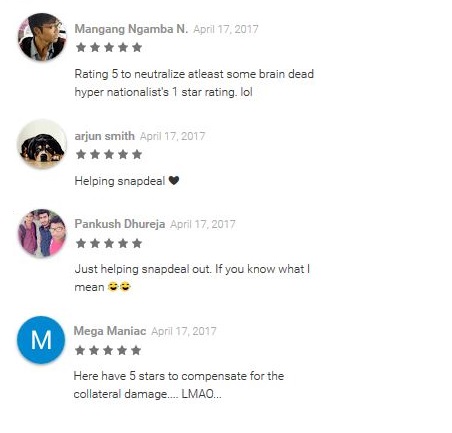Click the laughing emojis after 'mean'
452x433 pixels.
[119, 286]
